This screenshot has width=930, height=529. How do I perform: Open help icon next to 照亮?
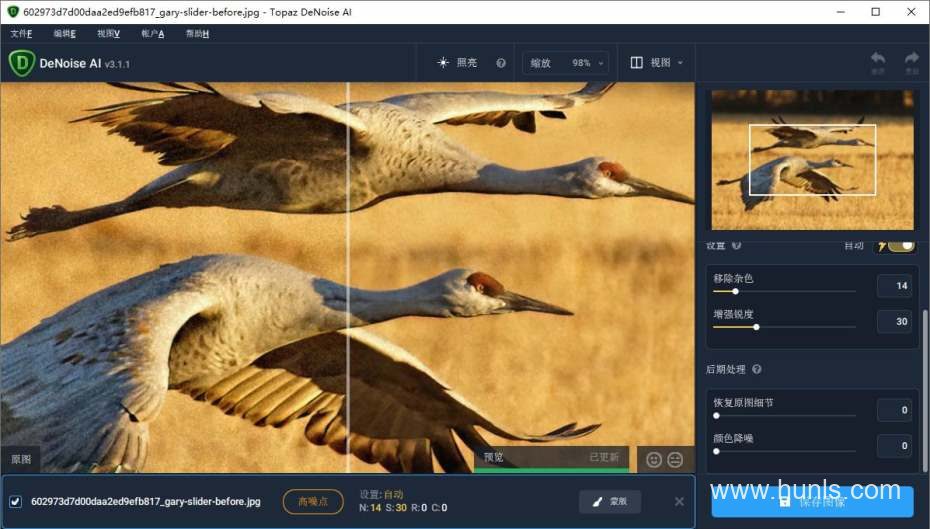[501, 63]
